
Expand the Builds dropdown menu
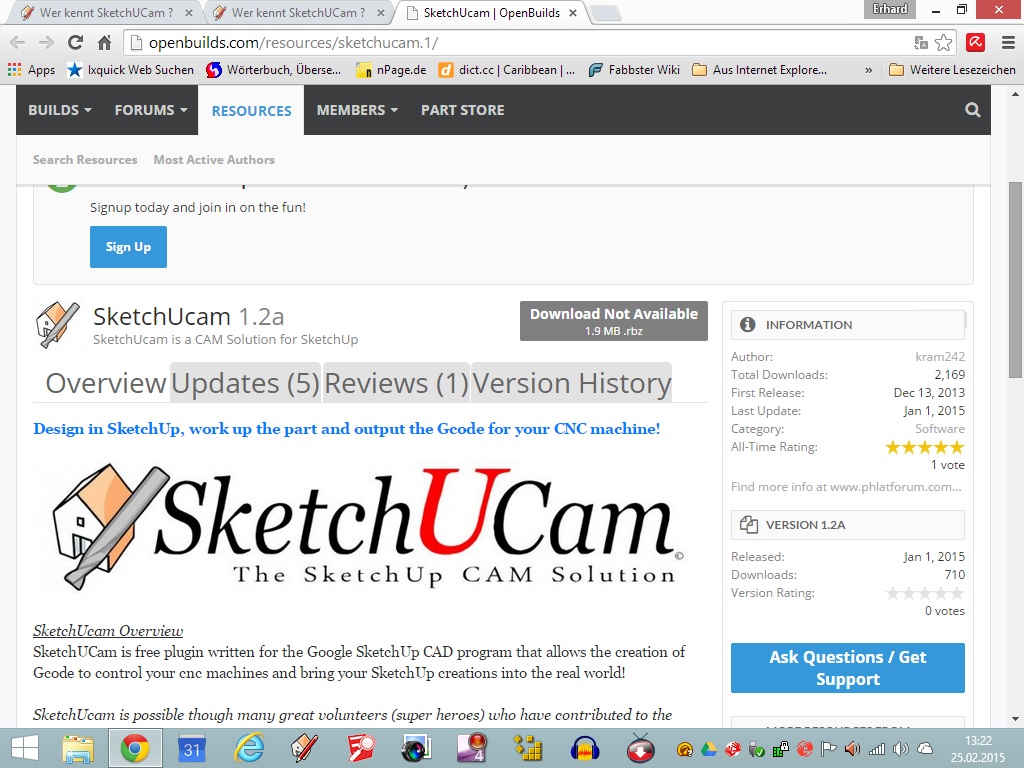59,110
